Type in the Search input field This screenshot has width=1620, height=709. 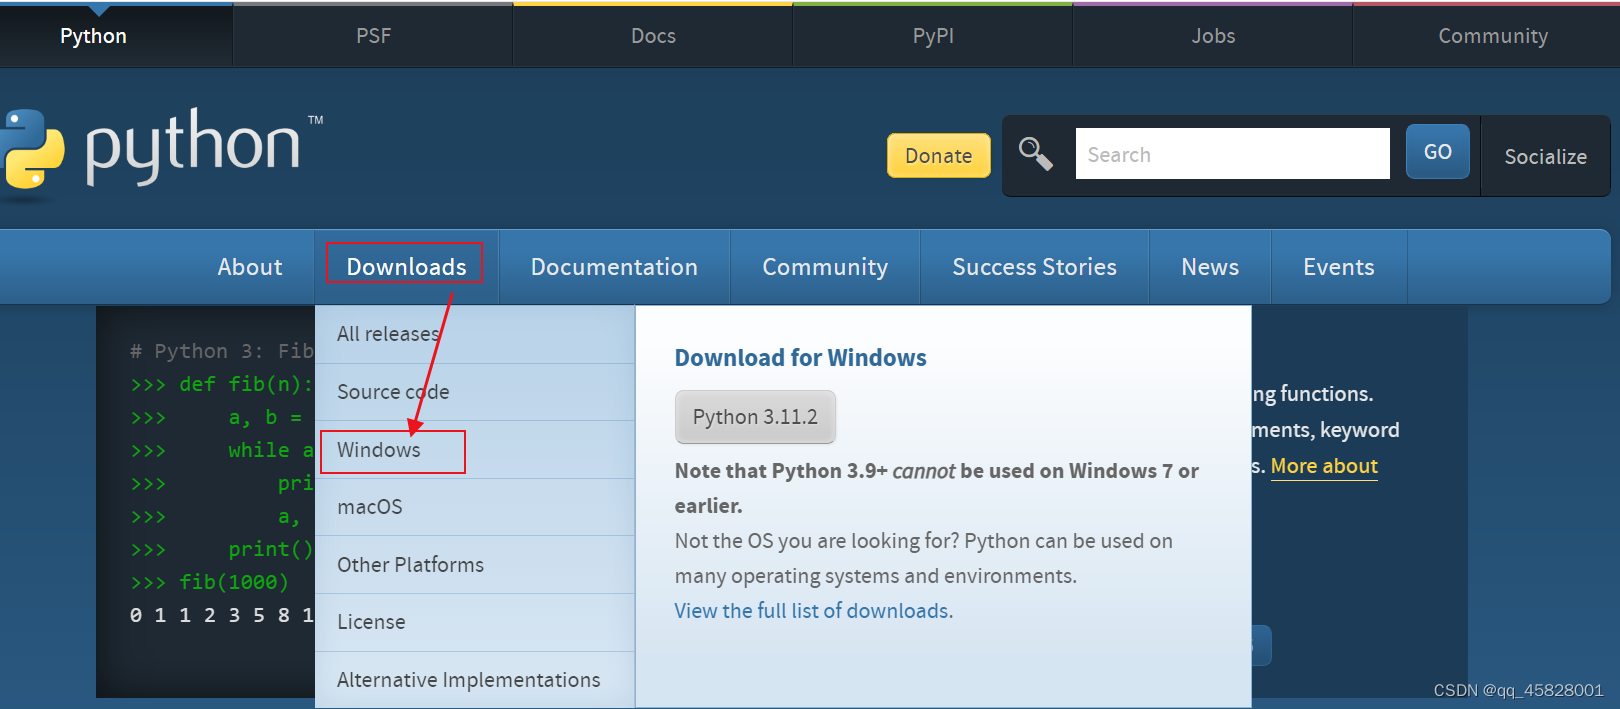tap(1232, 154)
